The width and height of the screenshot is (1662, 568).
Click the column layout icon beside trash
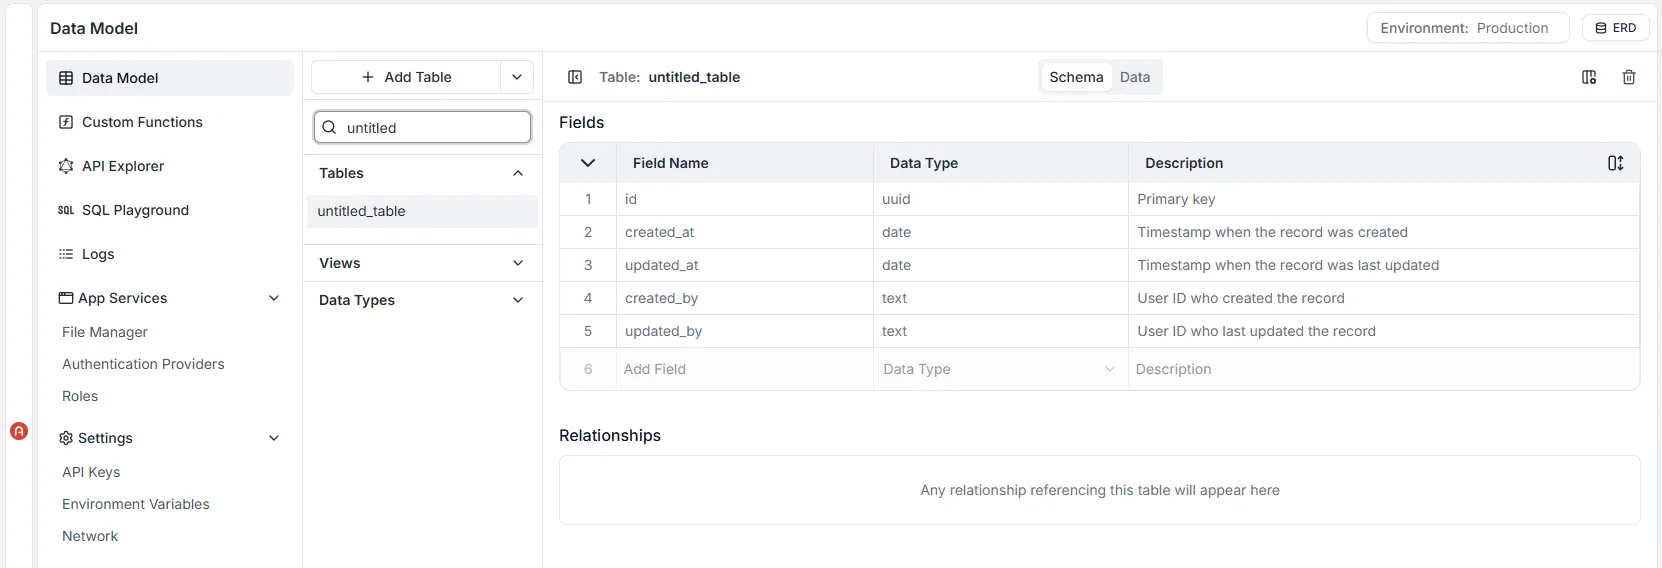[1589, 77]
